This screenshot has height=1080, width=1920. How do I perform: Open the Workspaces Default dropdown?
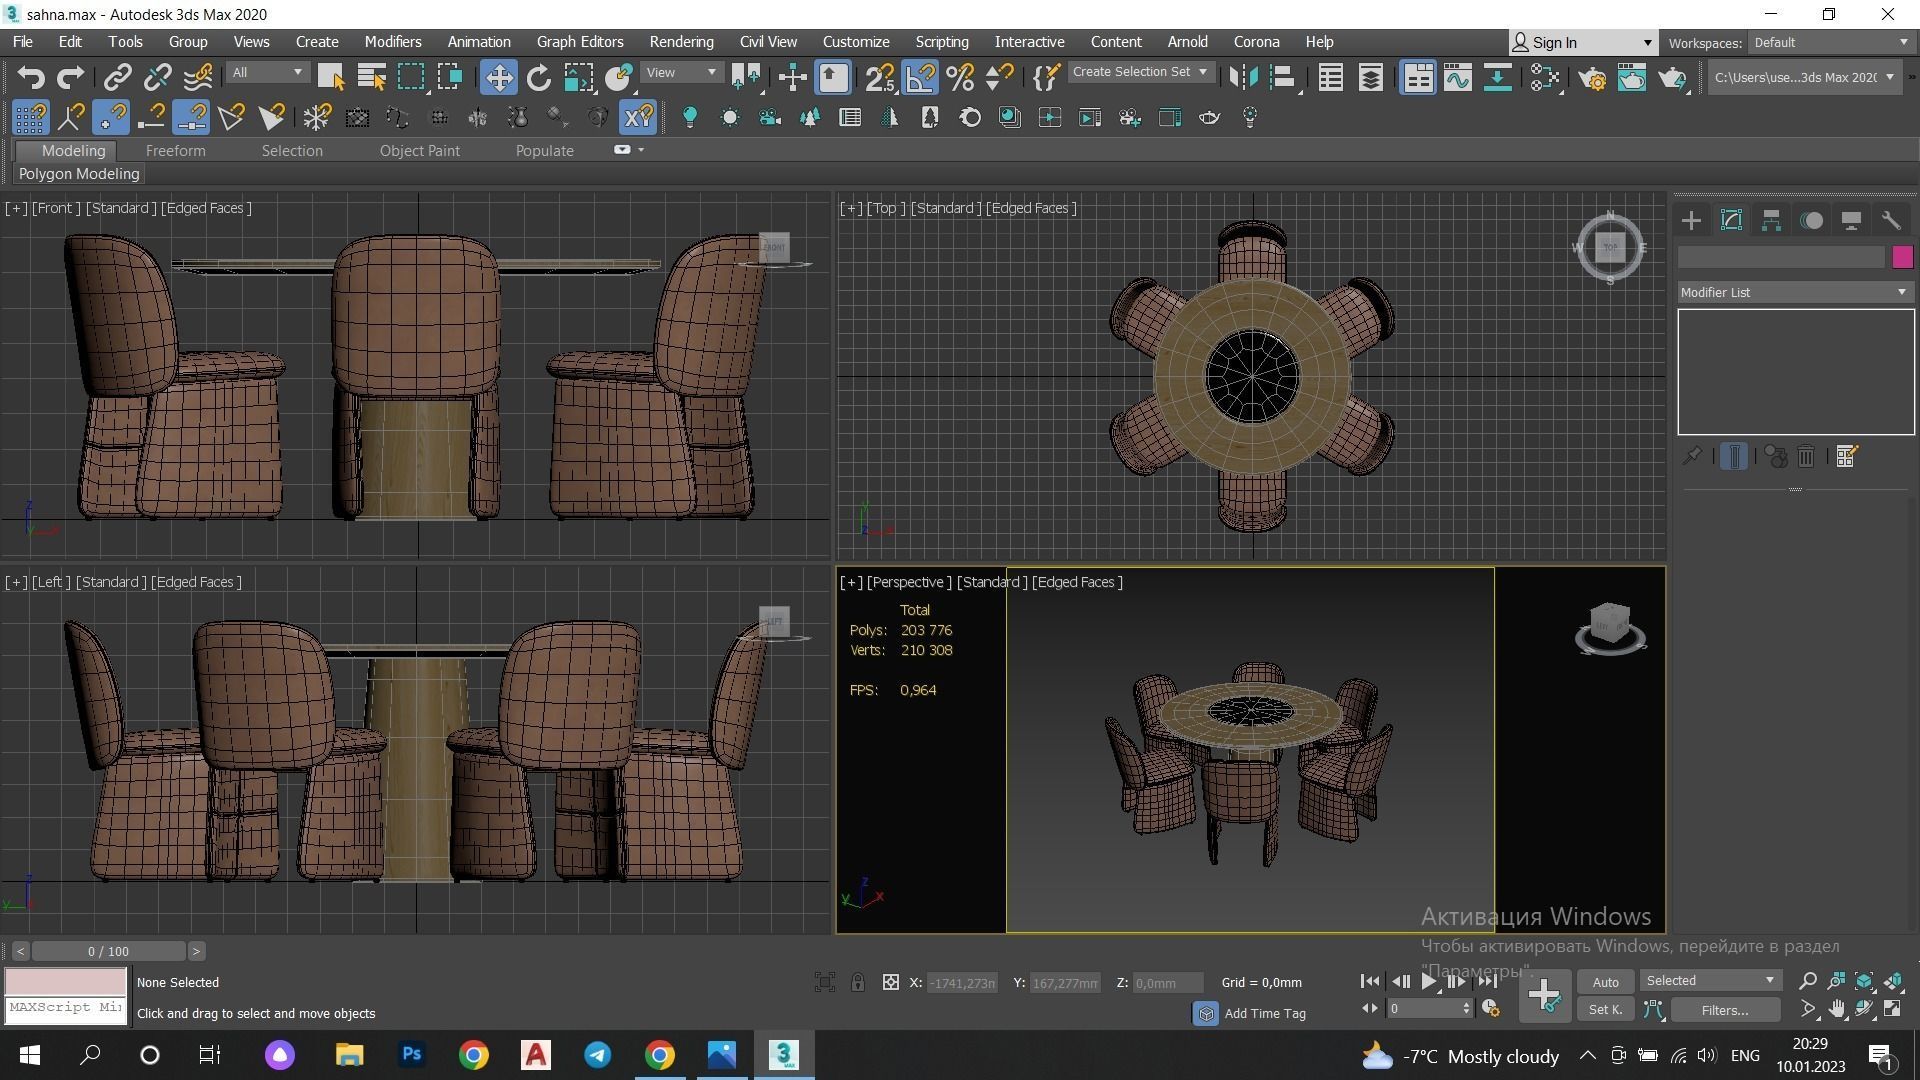[1831, 43]
